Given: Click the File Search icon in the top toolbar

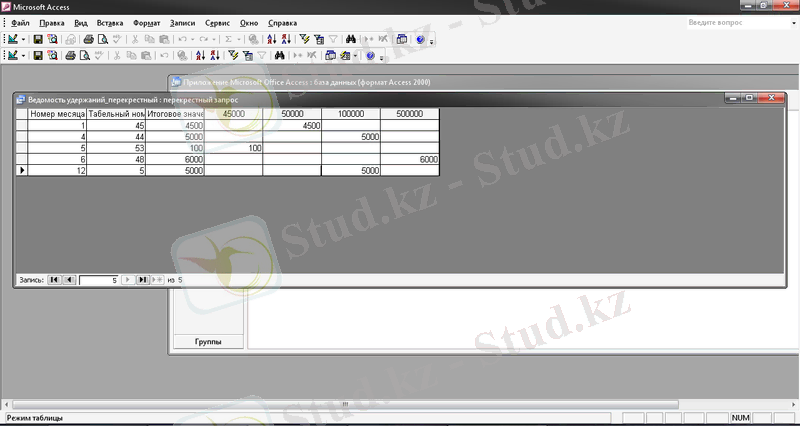Looking at the screenshot, I should [x=52, y=39].
